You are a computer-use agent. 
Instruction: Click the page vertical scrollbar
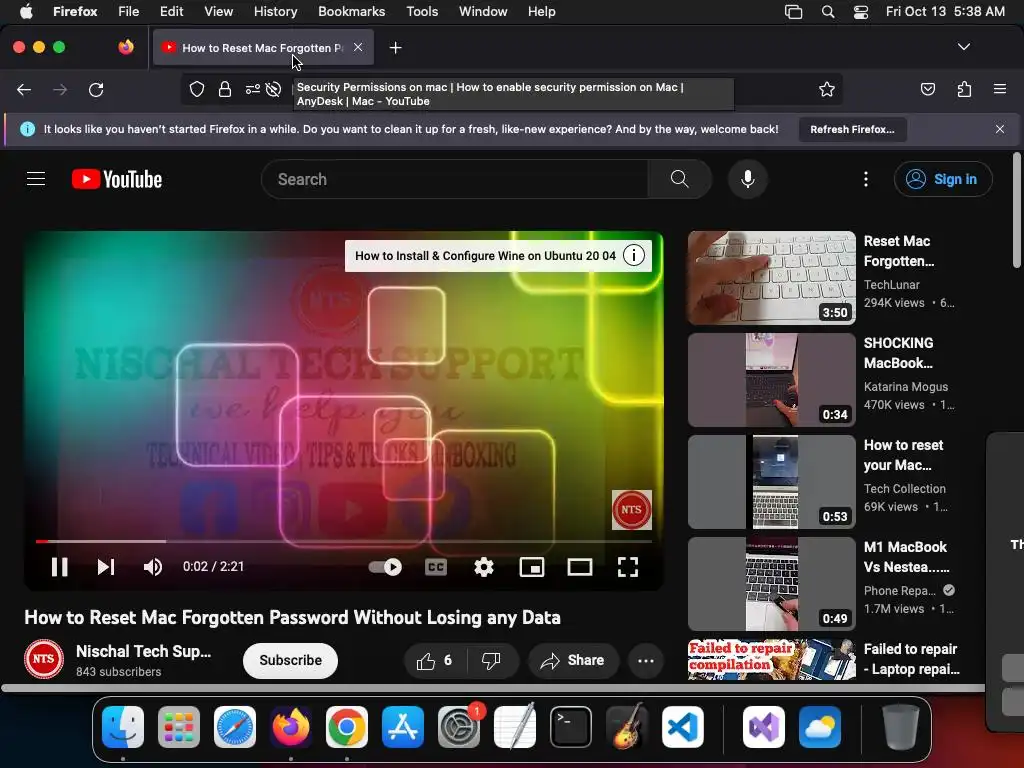1017,210
